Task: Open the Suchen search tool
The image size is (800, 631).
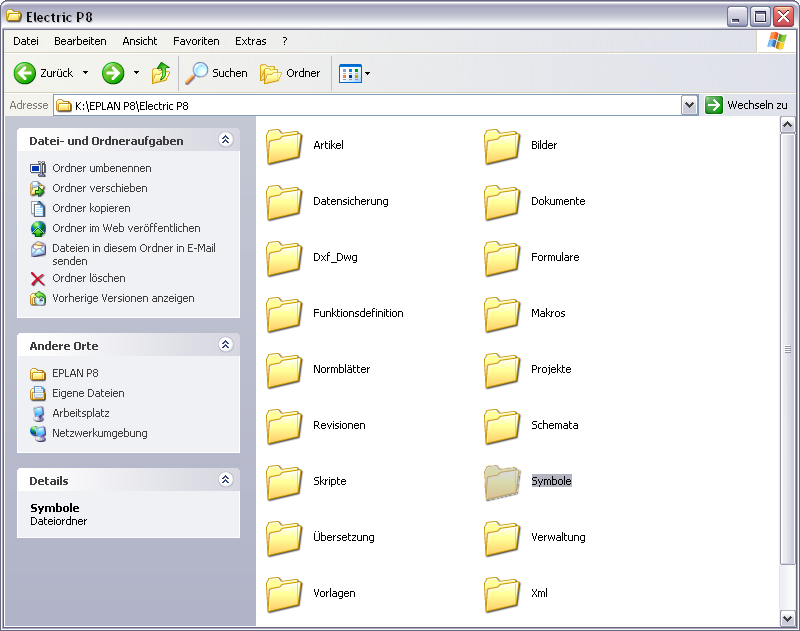Action: click(216, 73)
